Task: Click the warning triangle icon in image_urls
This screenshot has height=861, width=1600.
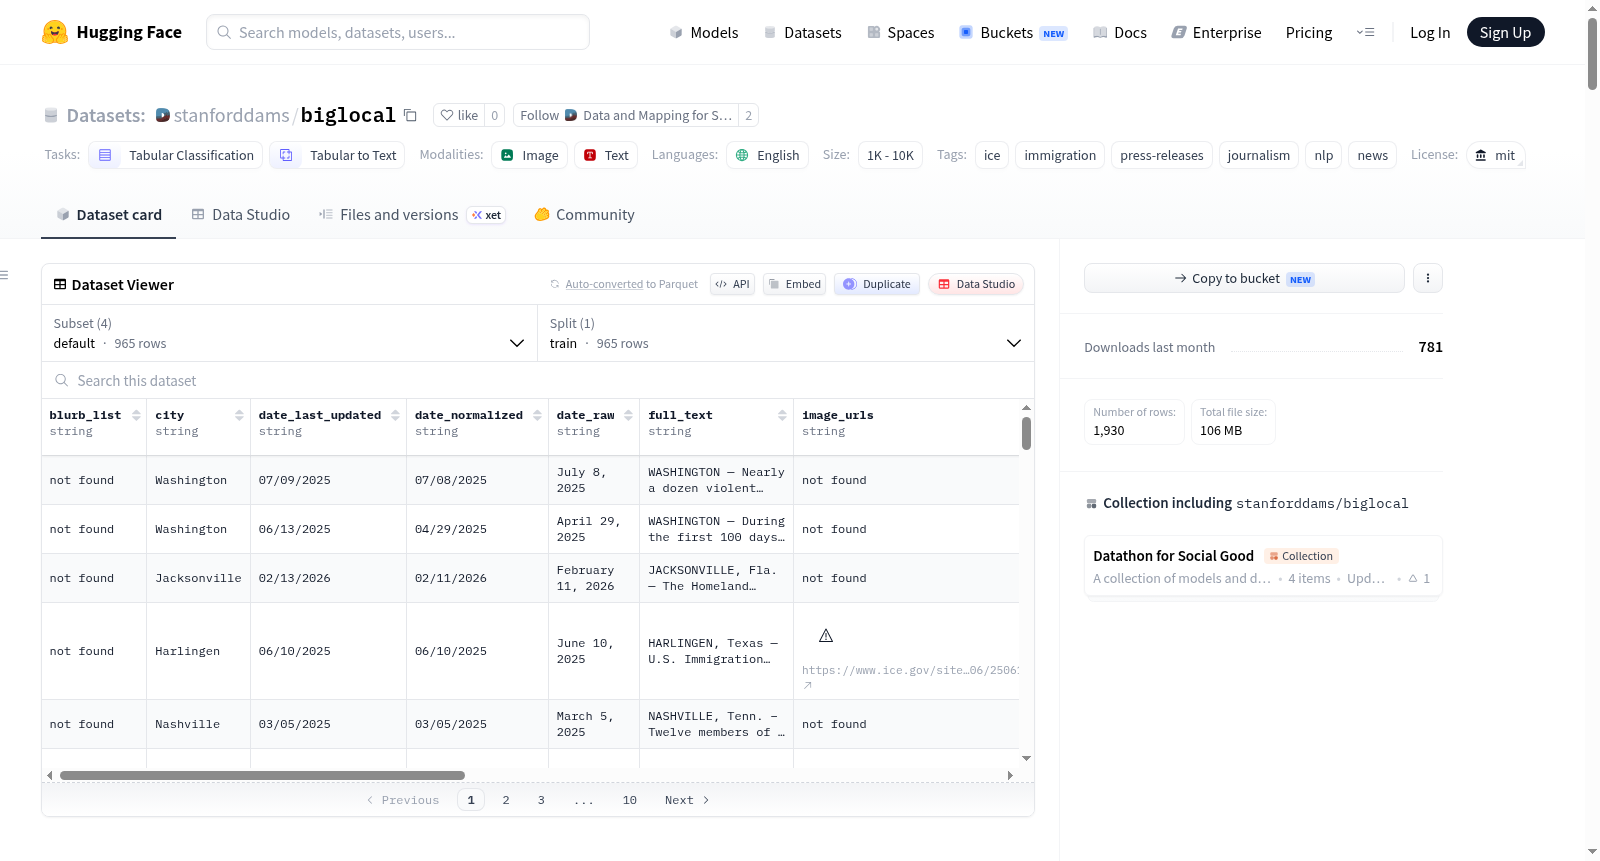Action: (826, 636)
